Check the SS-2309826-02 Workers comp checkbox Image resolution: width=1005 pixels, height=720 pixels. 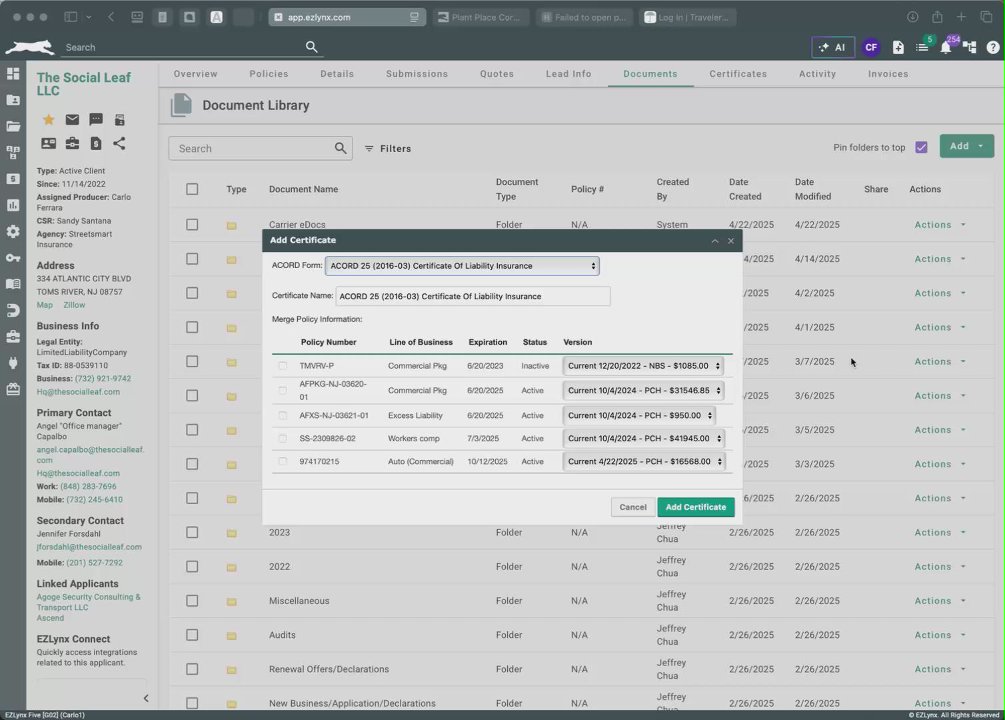coord(283,439)
